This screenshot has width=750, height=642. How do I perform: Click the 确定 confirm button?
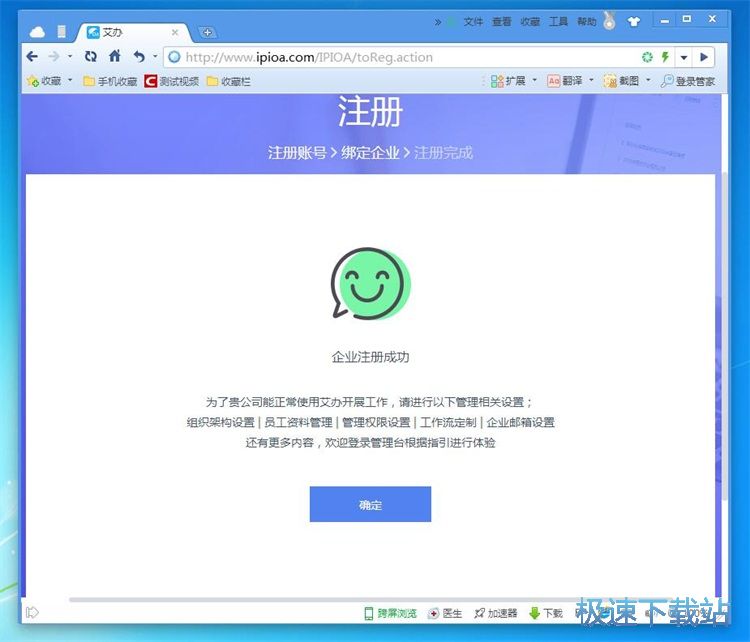370,505
